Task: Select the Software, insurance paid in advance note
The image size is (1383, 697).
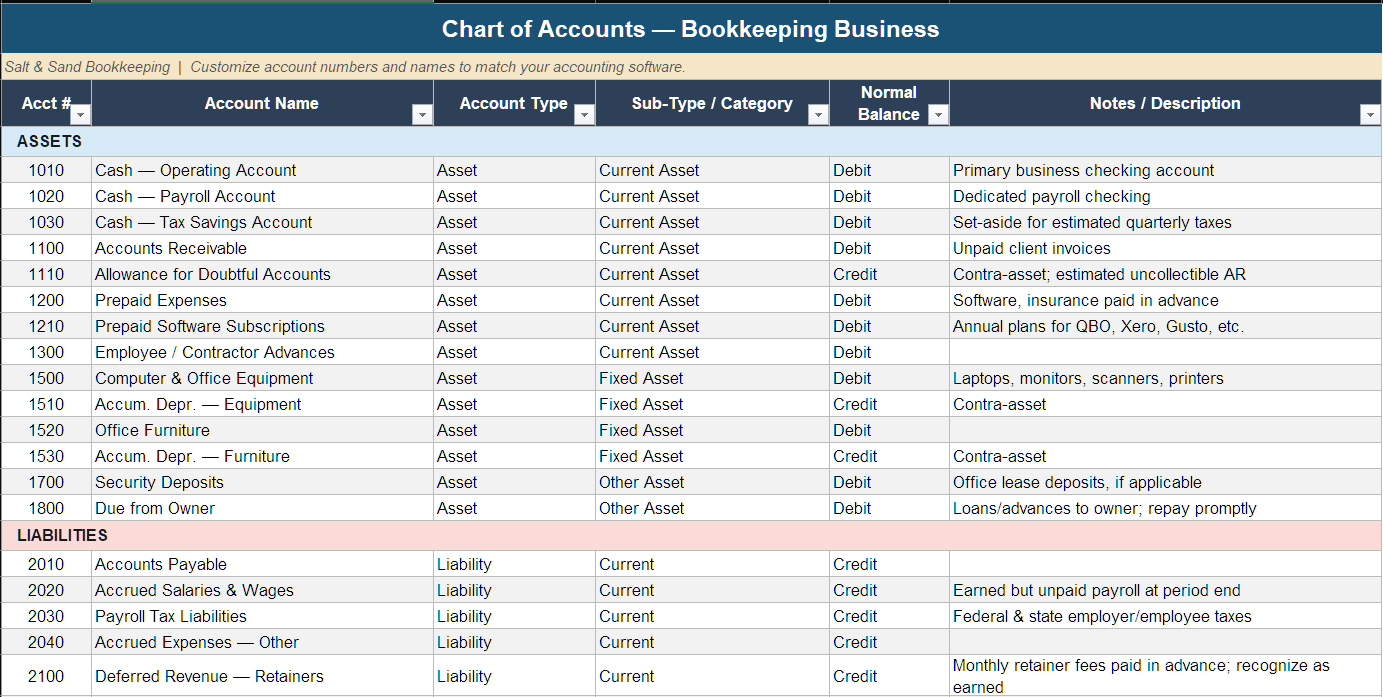Action: point(1166,300)
